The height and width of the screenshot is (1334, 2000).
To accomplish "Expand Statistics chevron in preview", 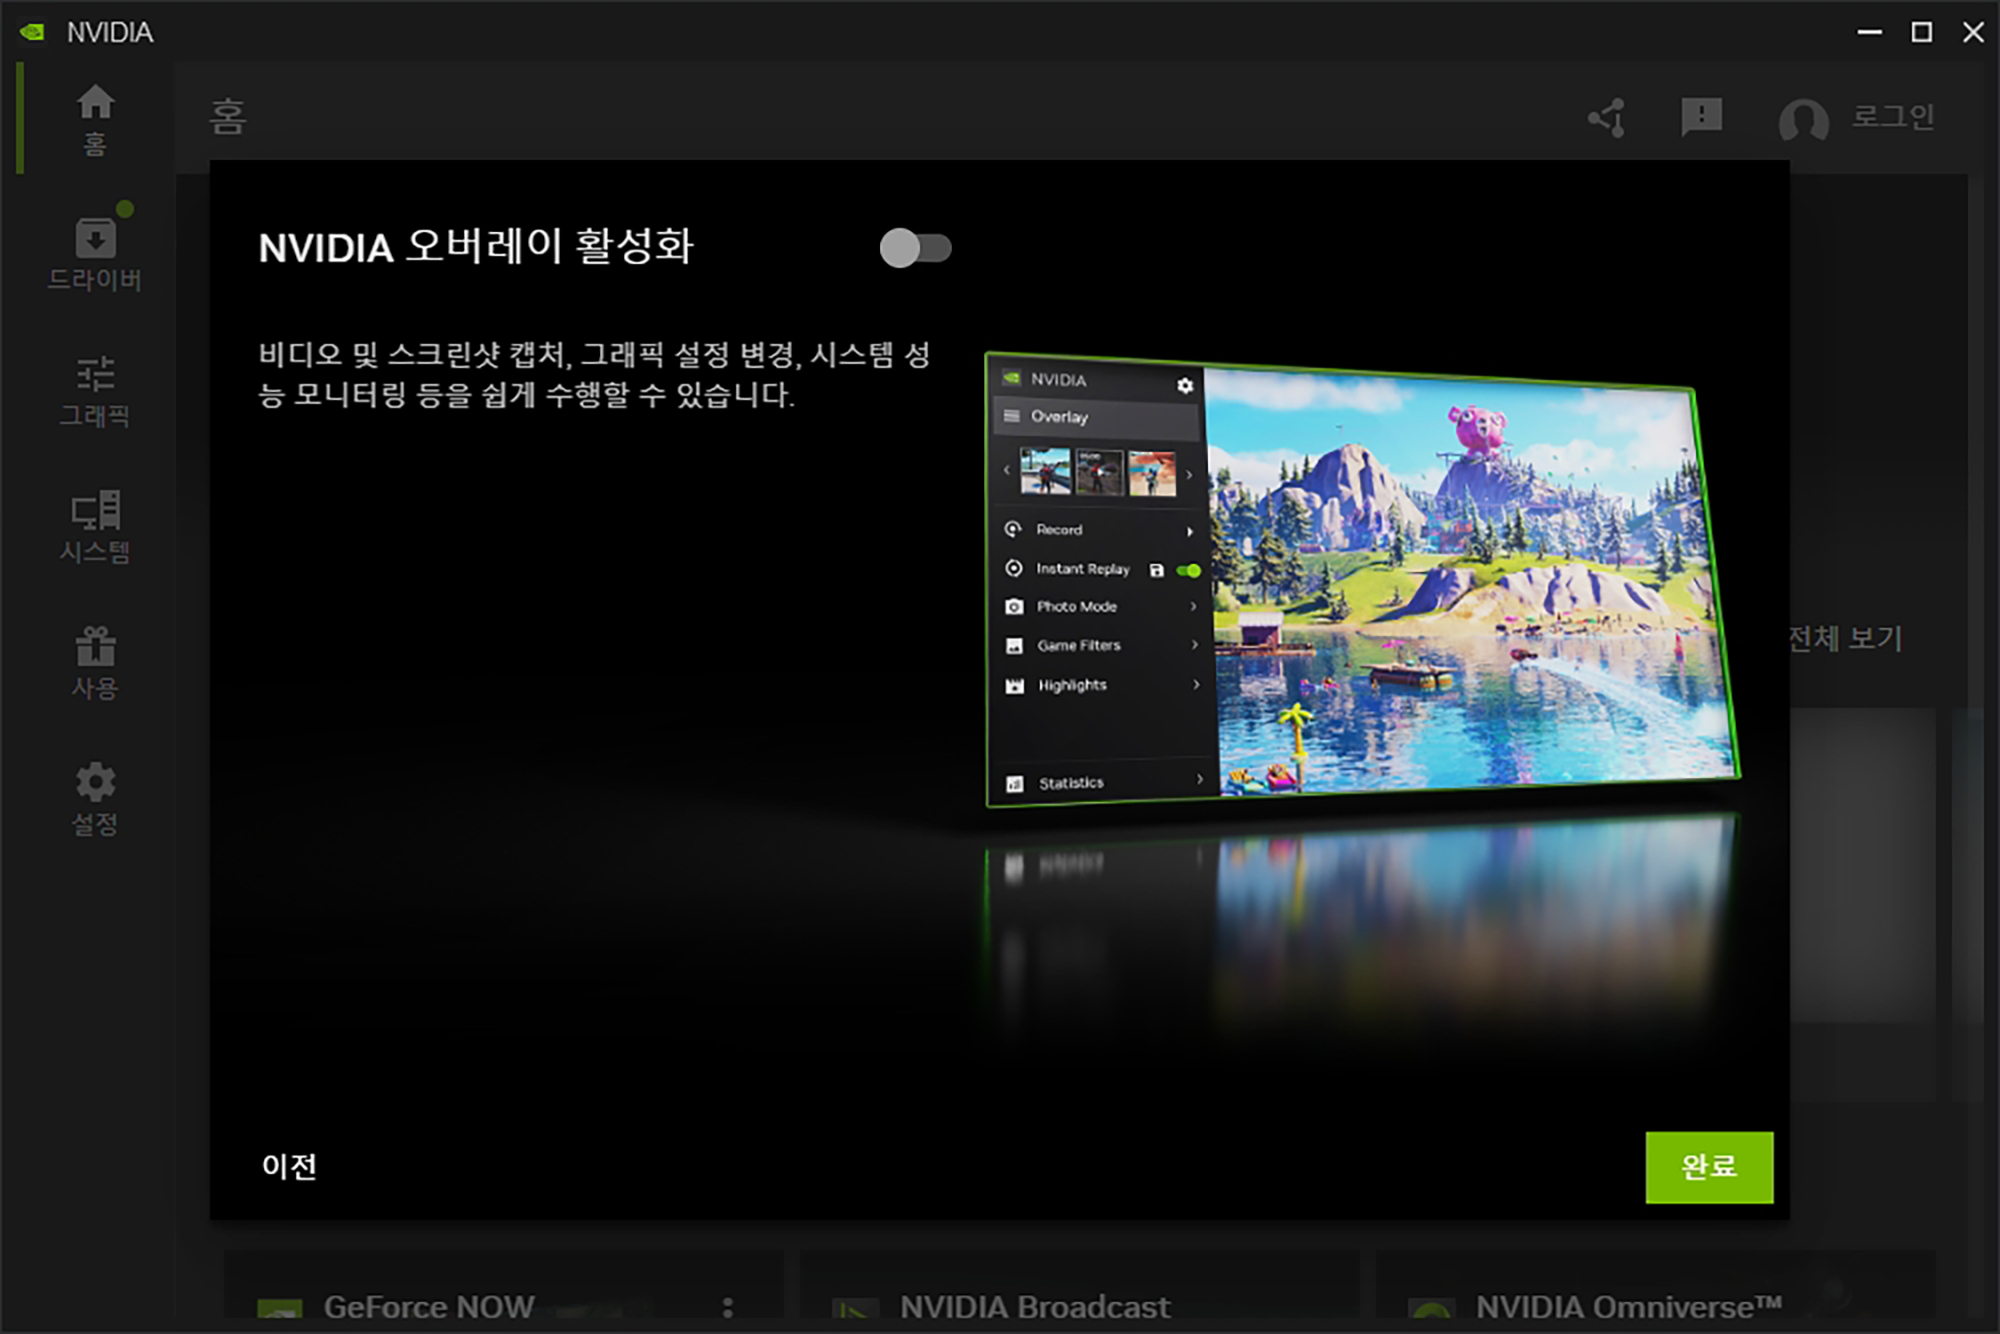I will (x=1199, y=779).
